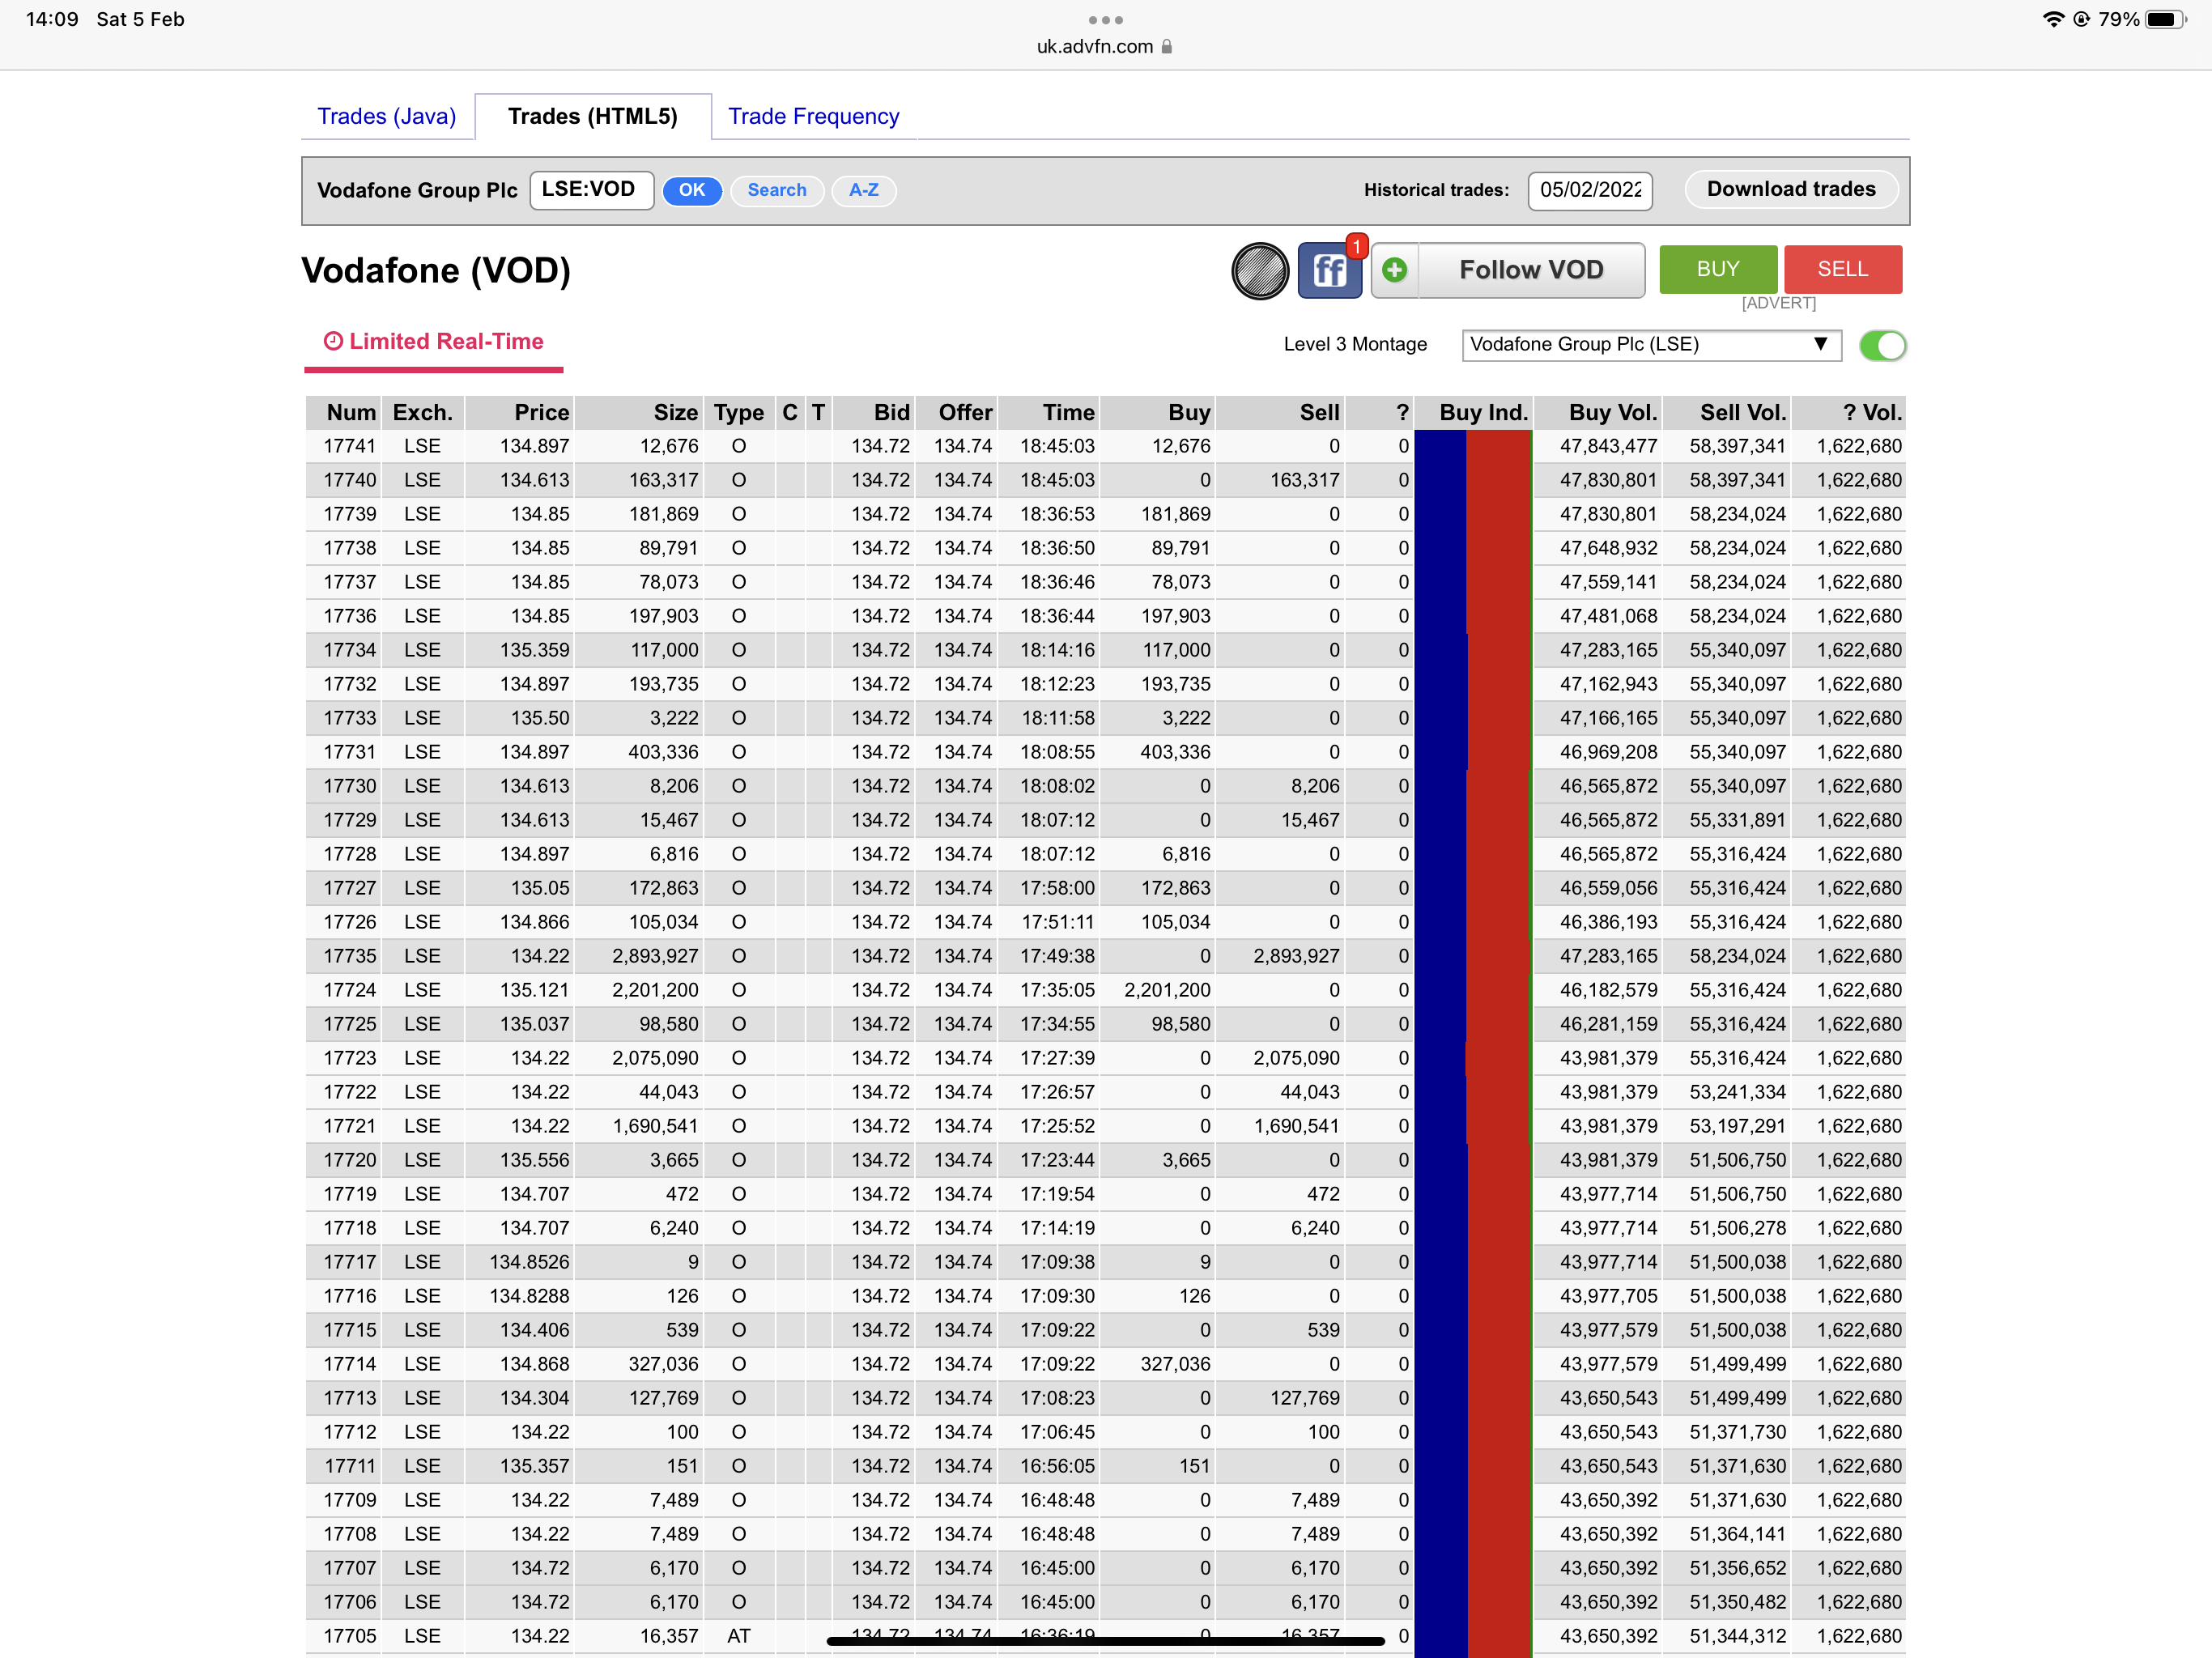Screen dimensions: 2212x1658
Task: Open the blue ff notifications icon
Action: 1329,271
